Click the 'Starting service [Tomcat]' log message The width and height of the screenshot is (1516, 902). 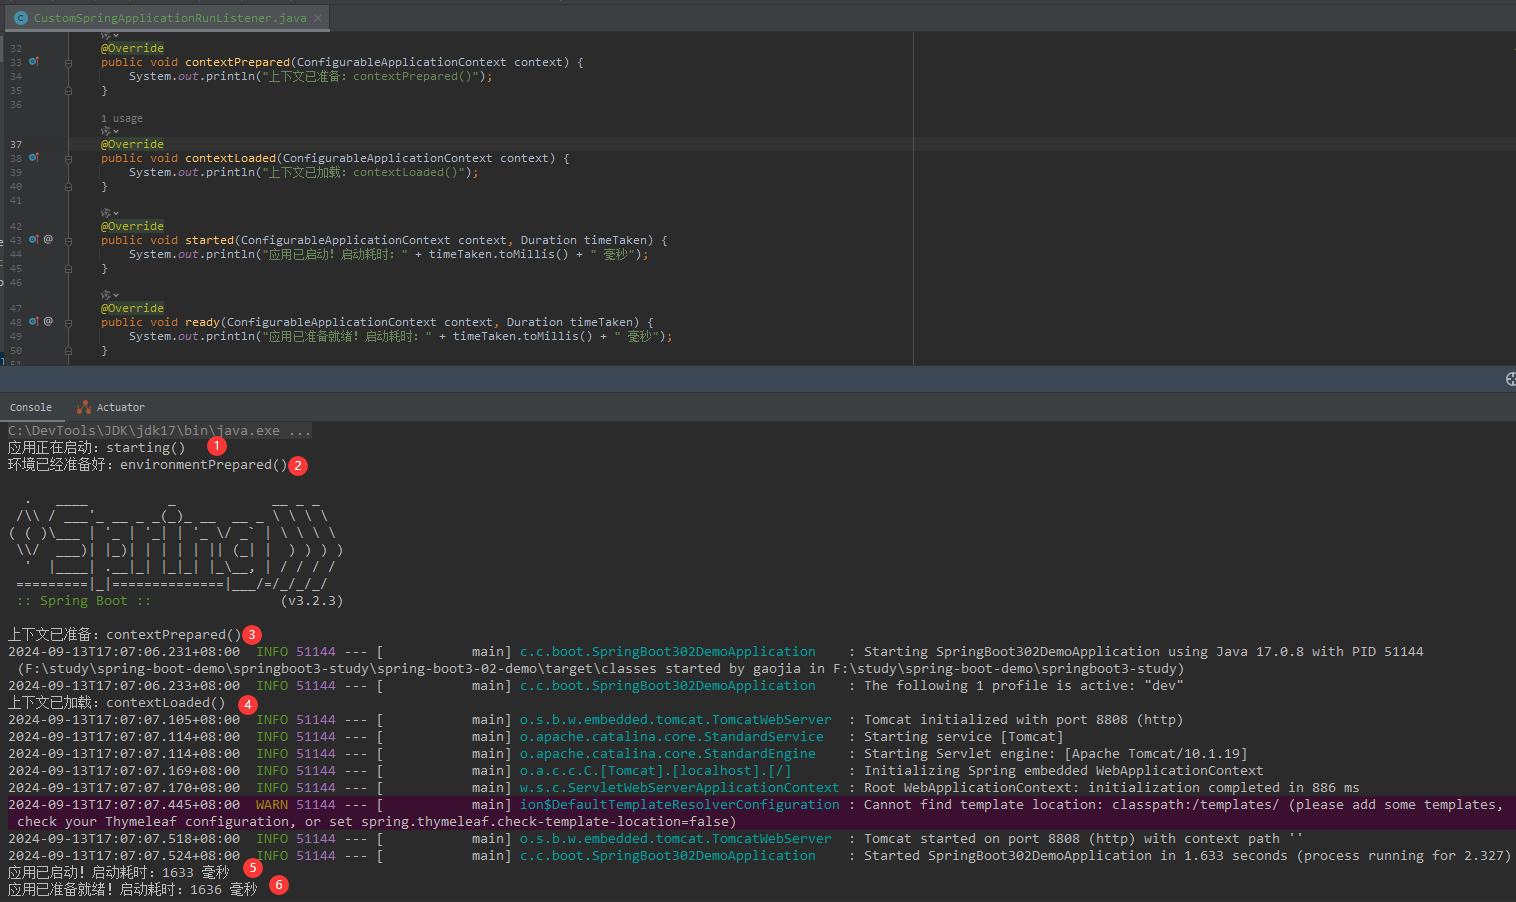963,737
